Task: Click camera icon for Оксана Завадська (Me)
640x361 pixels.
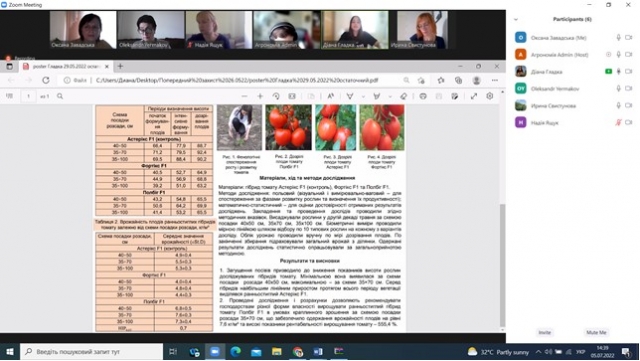Action: 629,38
